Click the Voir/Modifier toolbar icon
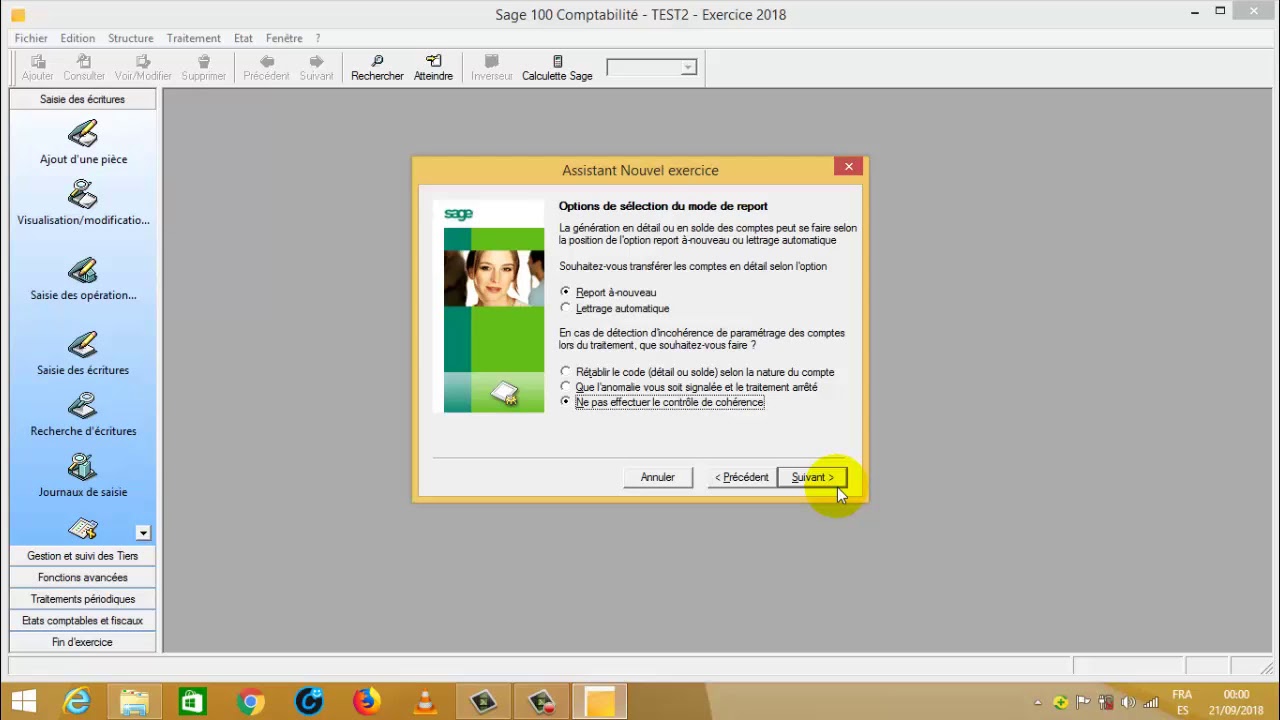Viewport: 1280px width, 720px height. [143, 68]
